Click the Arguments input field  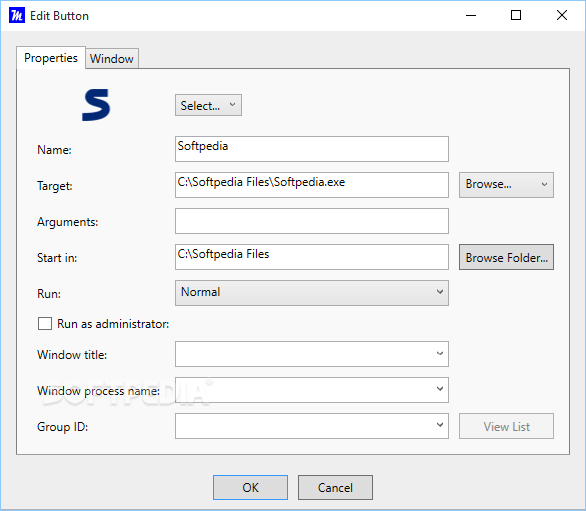click(x=312, y=221)
